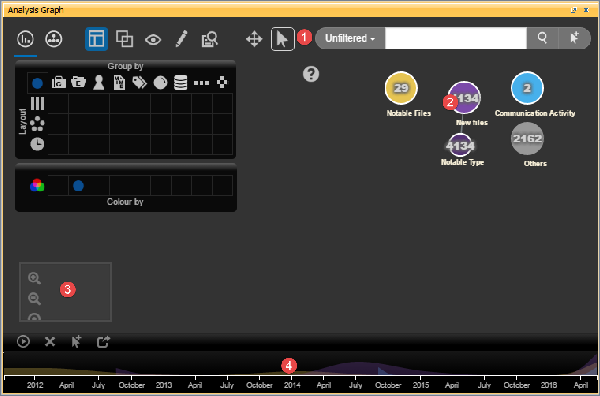
Task: Open the statistics chart view icon
Action: pos(25,39)
